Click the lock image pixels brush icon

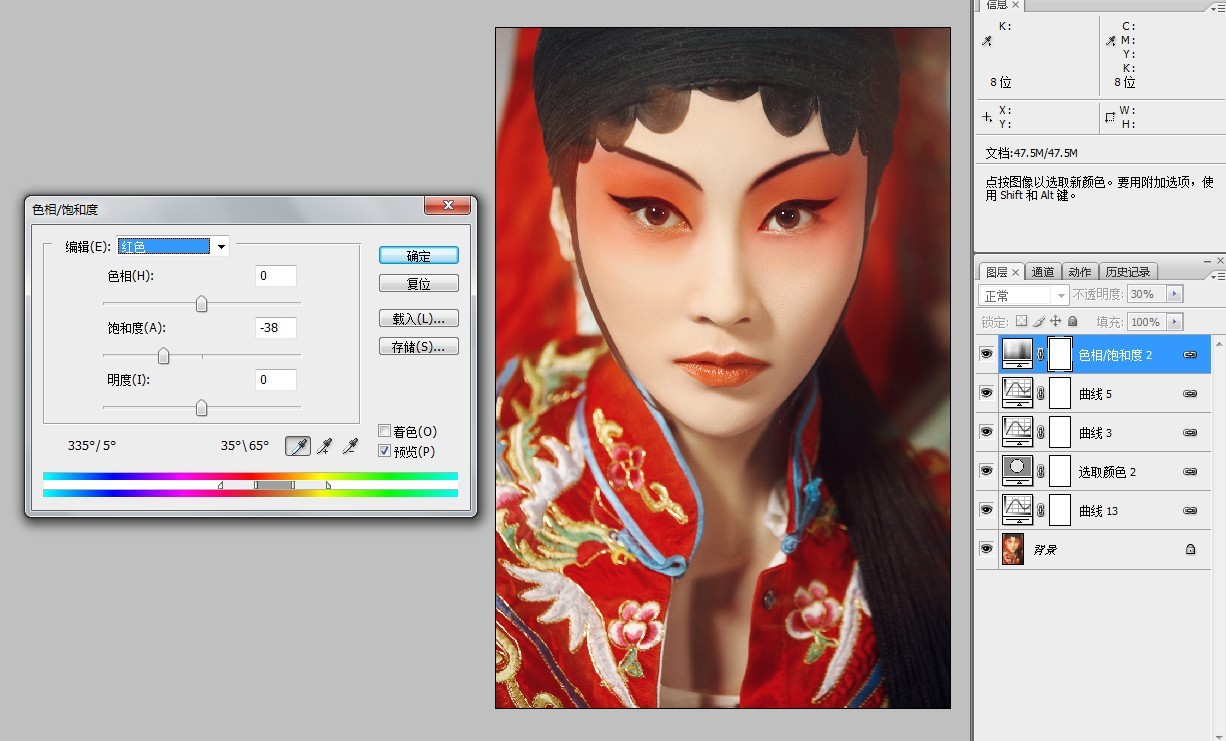(x=1039, y=322)
